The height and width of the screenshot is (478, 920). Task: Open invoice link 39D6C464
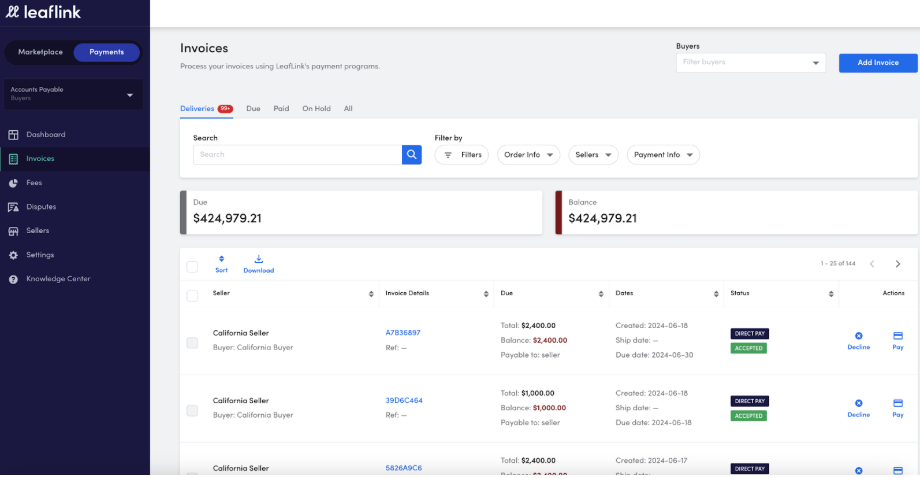click(x=404, y=401)
